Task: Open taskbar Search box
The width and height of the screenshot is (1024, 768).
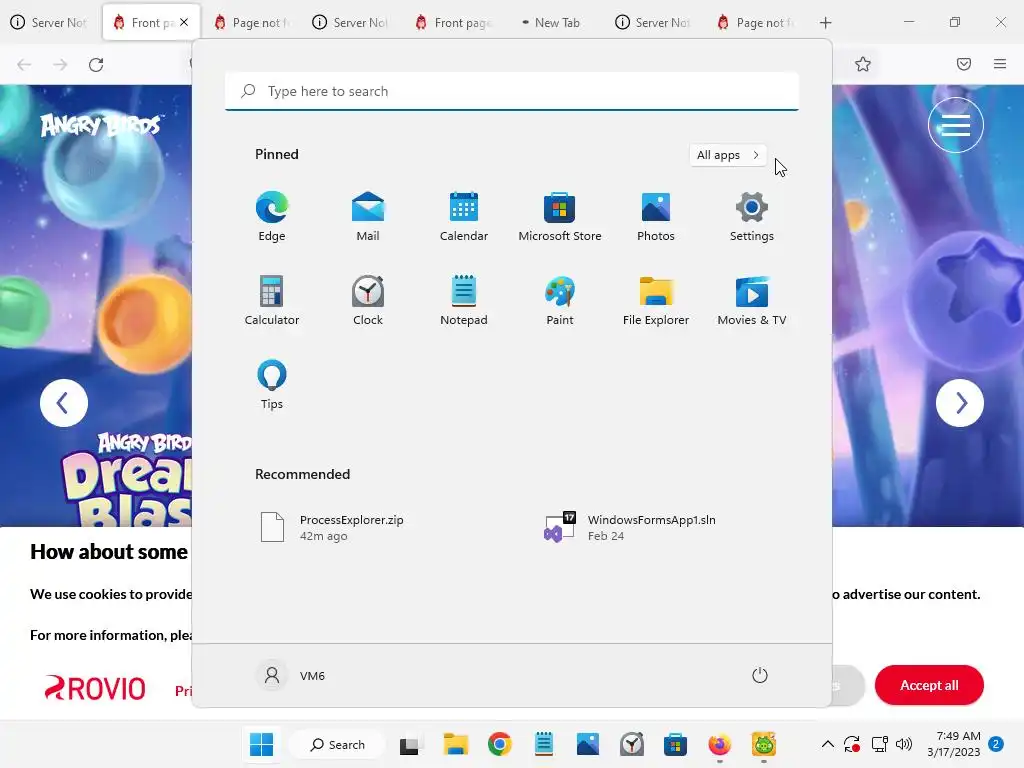Action: click(x=338, y=744)
